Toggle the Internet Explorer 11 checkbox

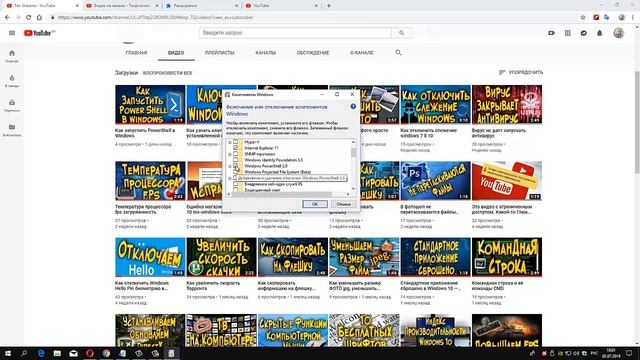tap(236, 148)
